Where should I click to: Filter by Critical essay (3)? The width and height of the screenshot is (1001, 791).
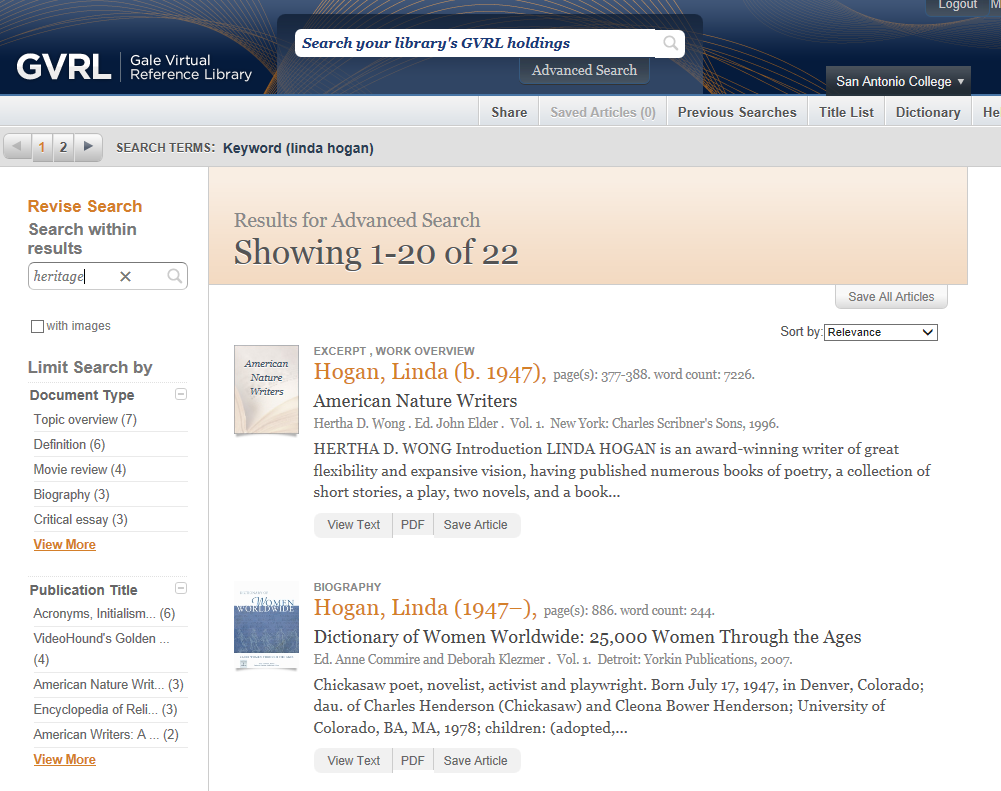tap(80, 519)
